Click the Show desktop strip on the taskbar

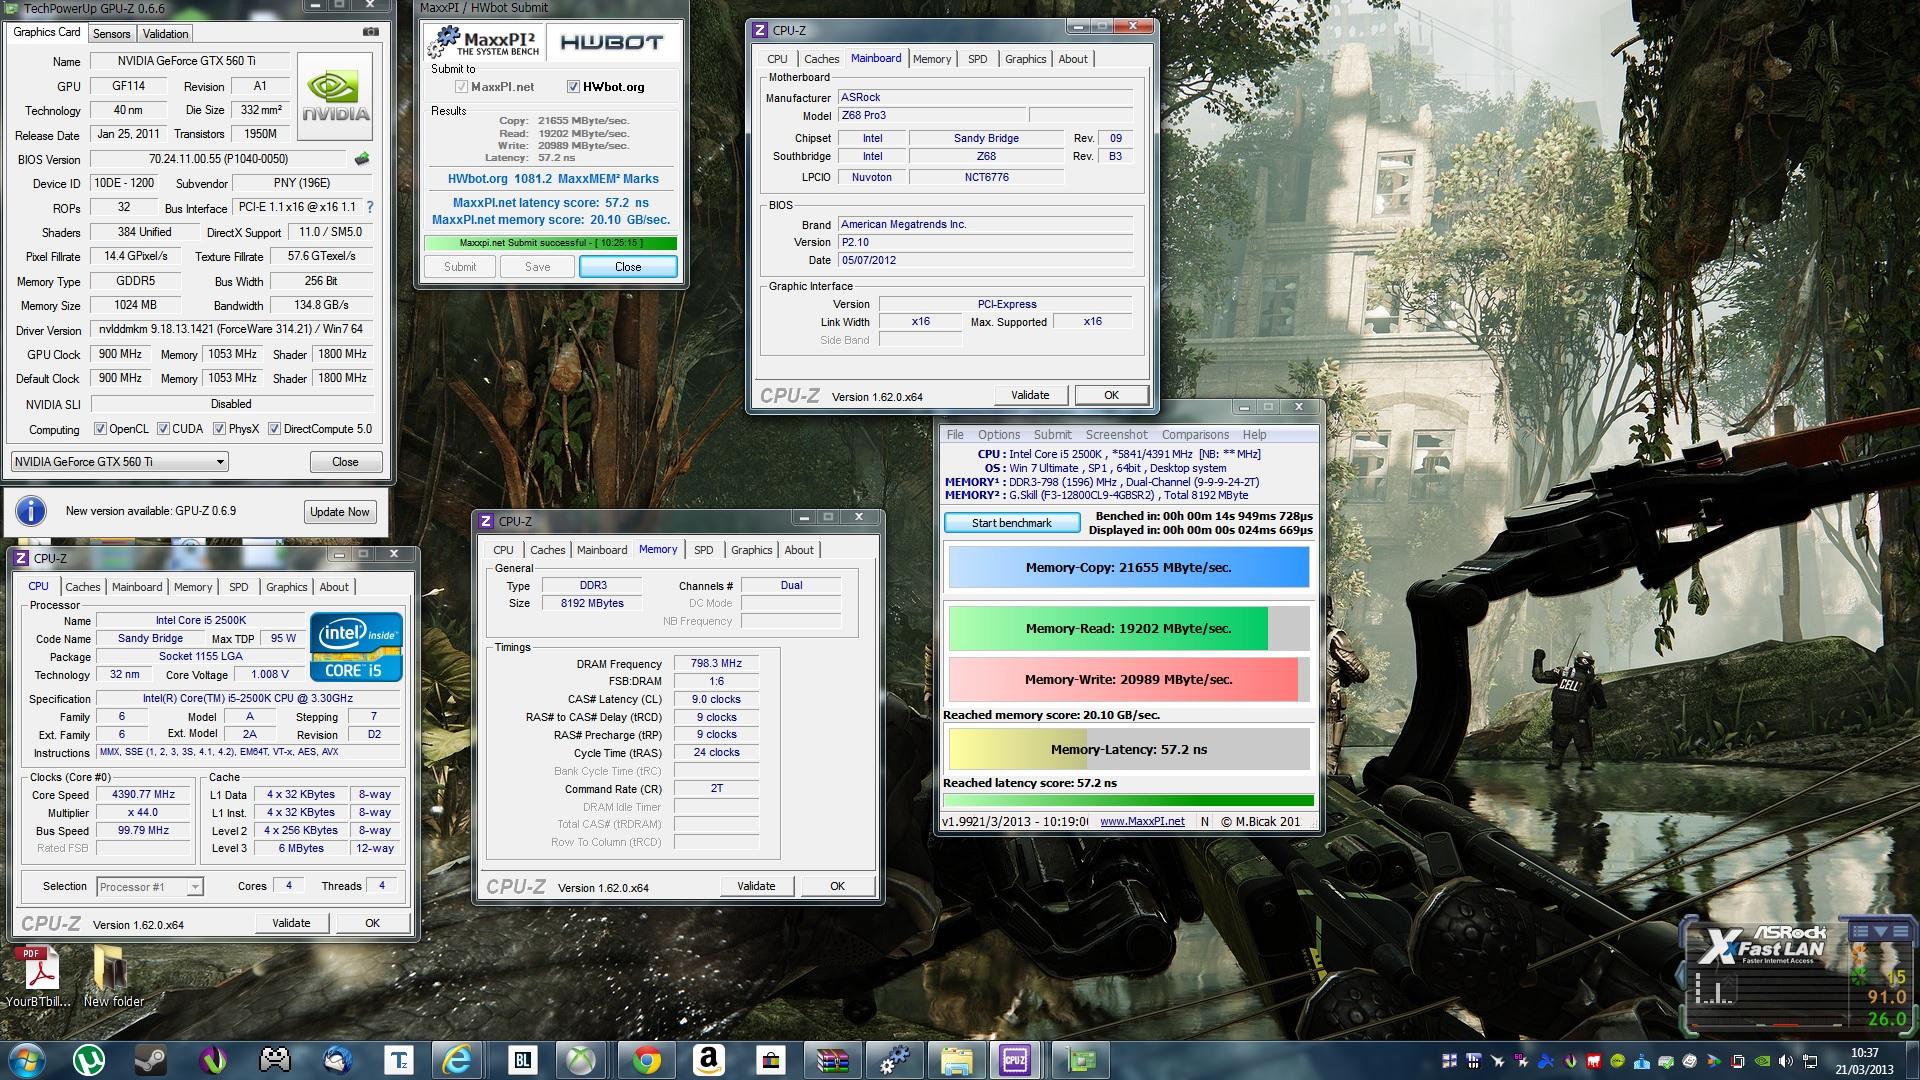[1912, 1060]
